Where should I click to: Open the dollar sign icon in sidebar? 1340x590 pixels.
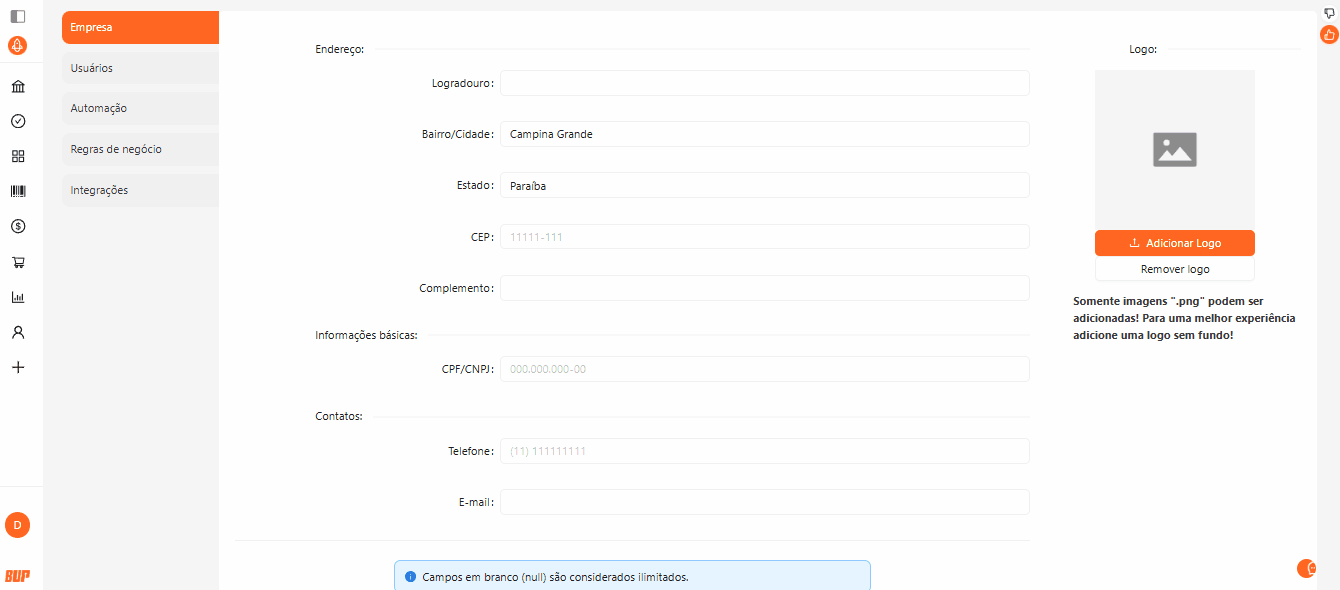point(17,227)
